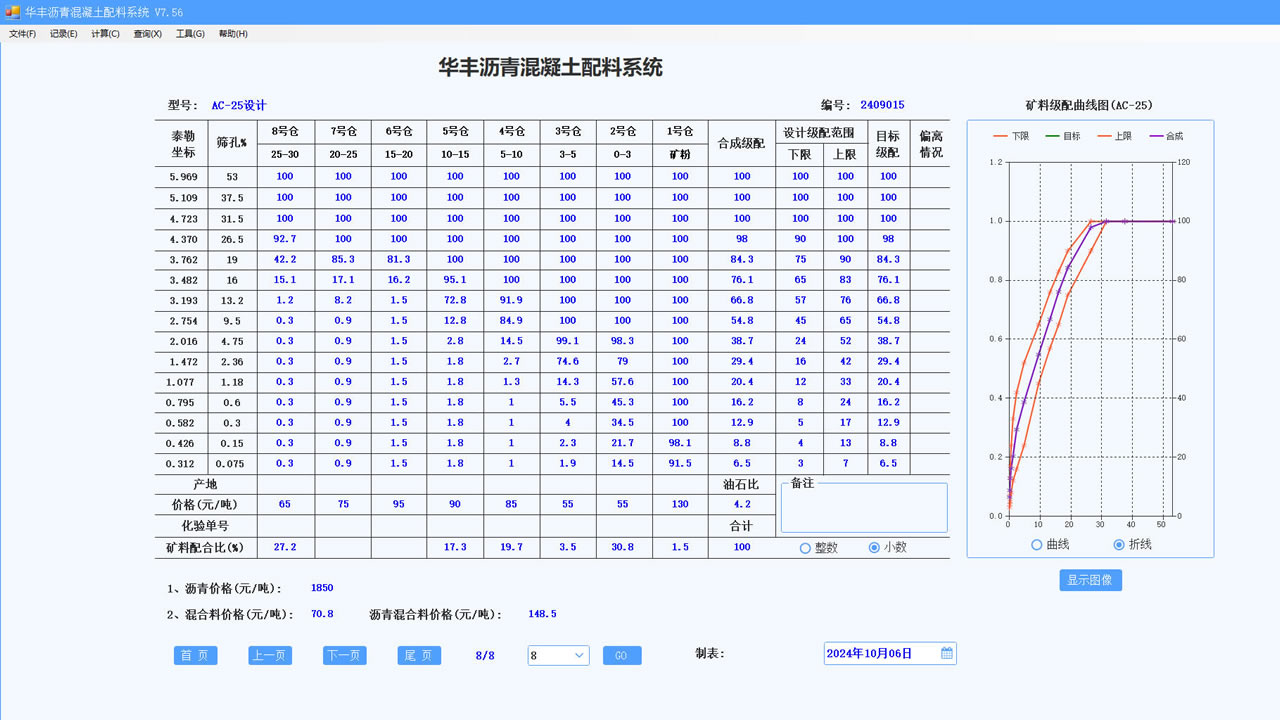
Task: Click the 显示图像 button
Action: click(1090, 580)
